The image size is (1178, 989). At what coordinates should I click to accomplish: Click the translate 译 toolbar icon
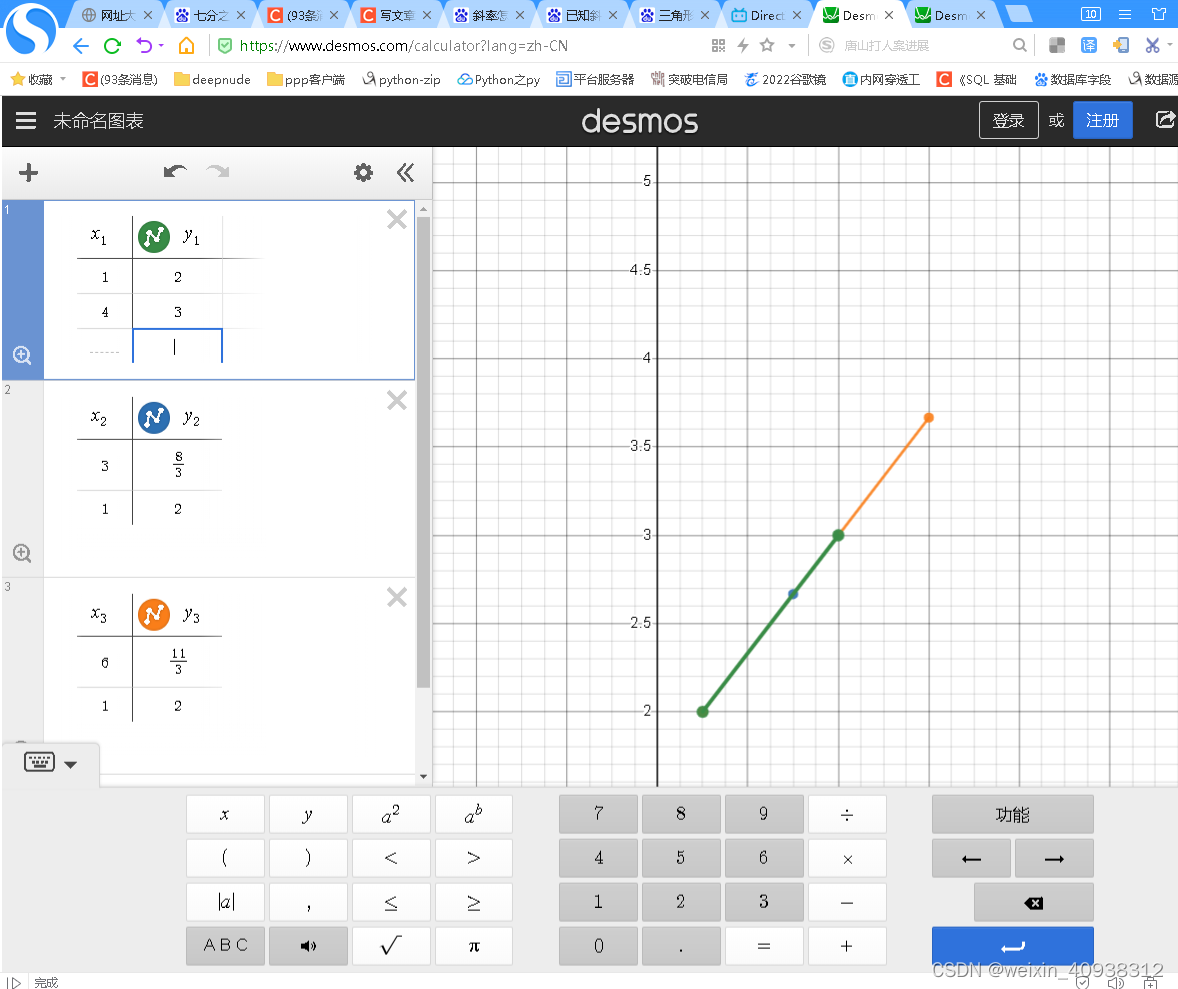[1089, 46]
